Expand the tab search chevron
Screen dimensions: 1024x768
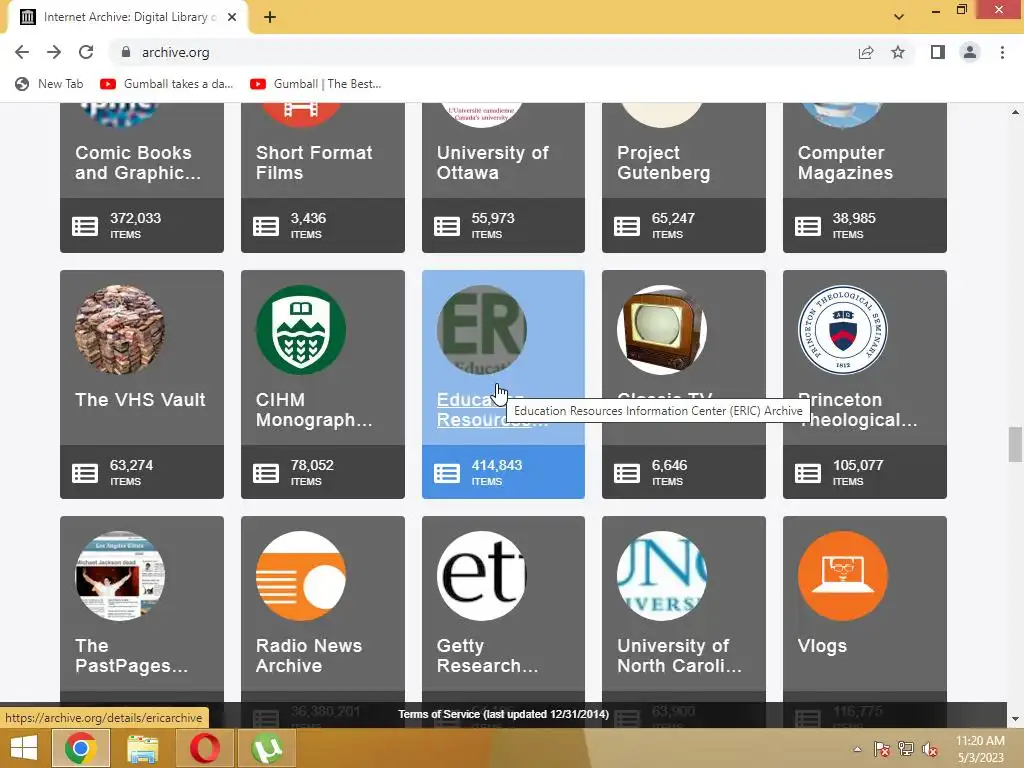[x=899, y=17]
